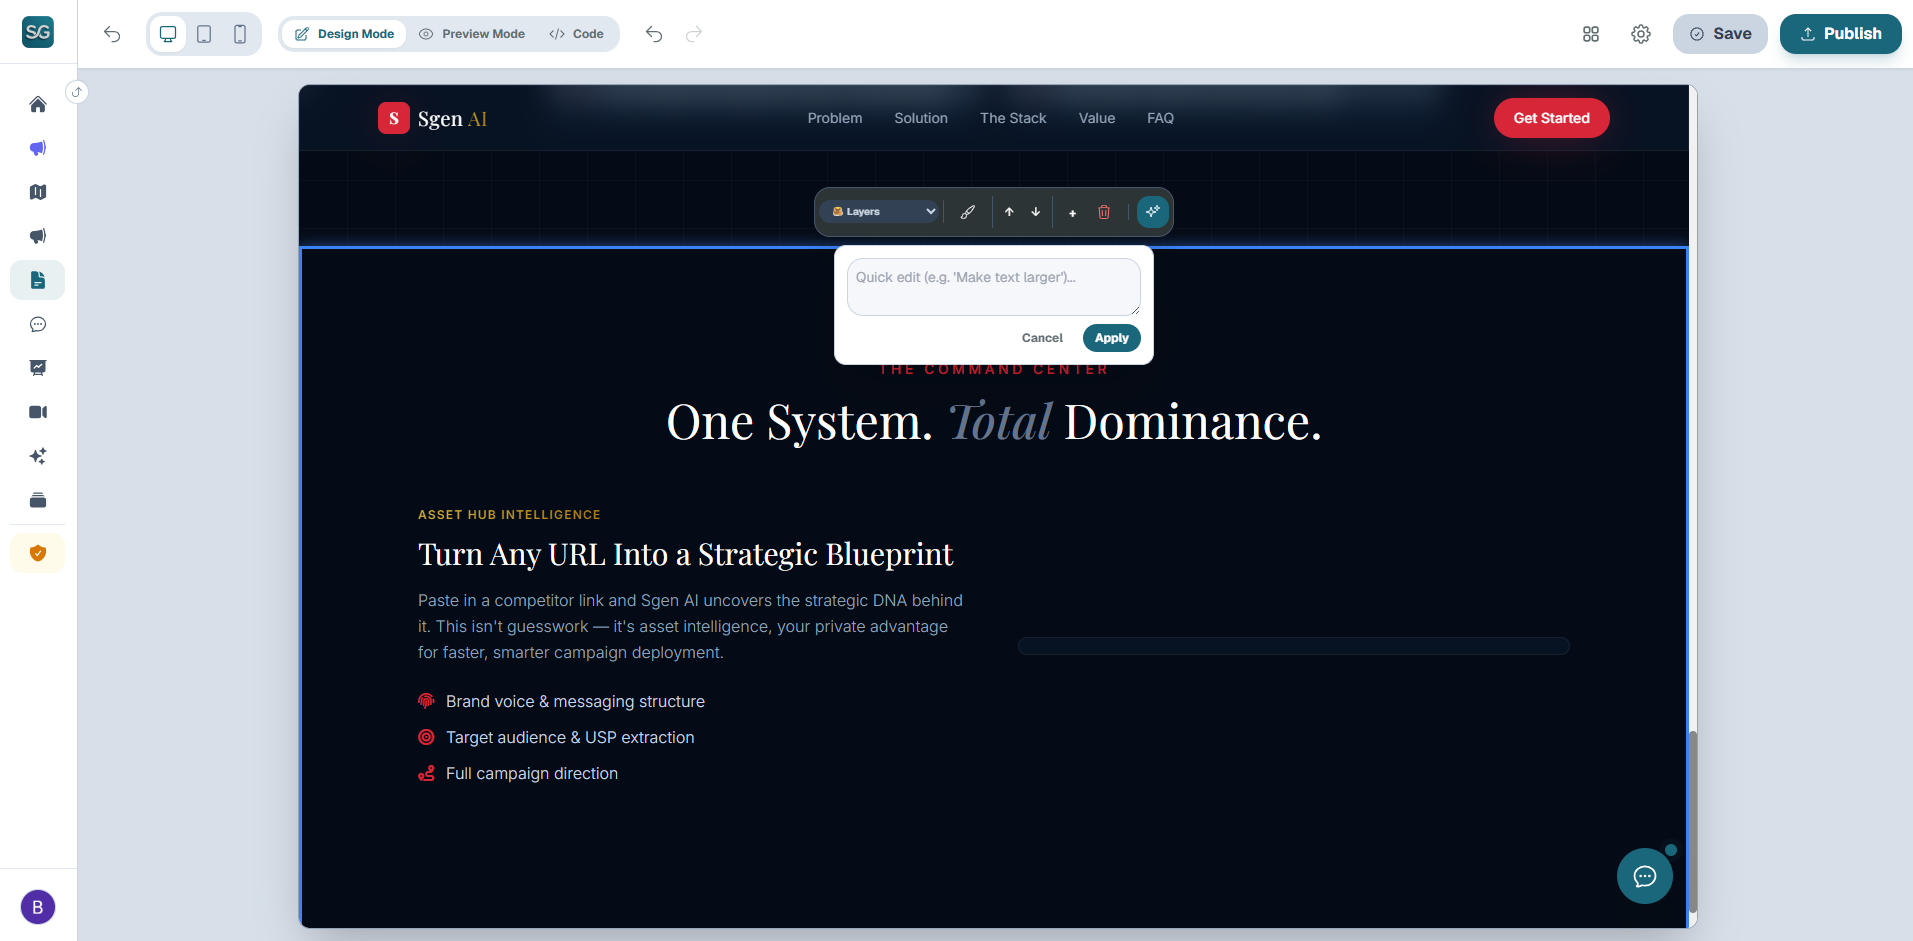Screen dimensions: 1913x941
Task: Click Value nav link
Action: click(1097, 118)
